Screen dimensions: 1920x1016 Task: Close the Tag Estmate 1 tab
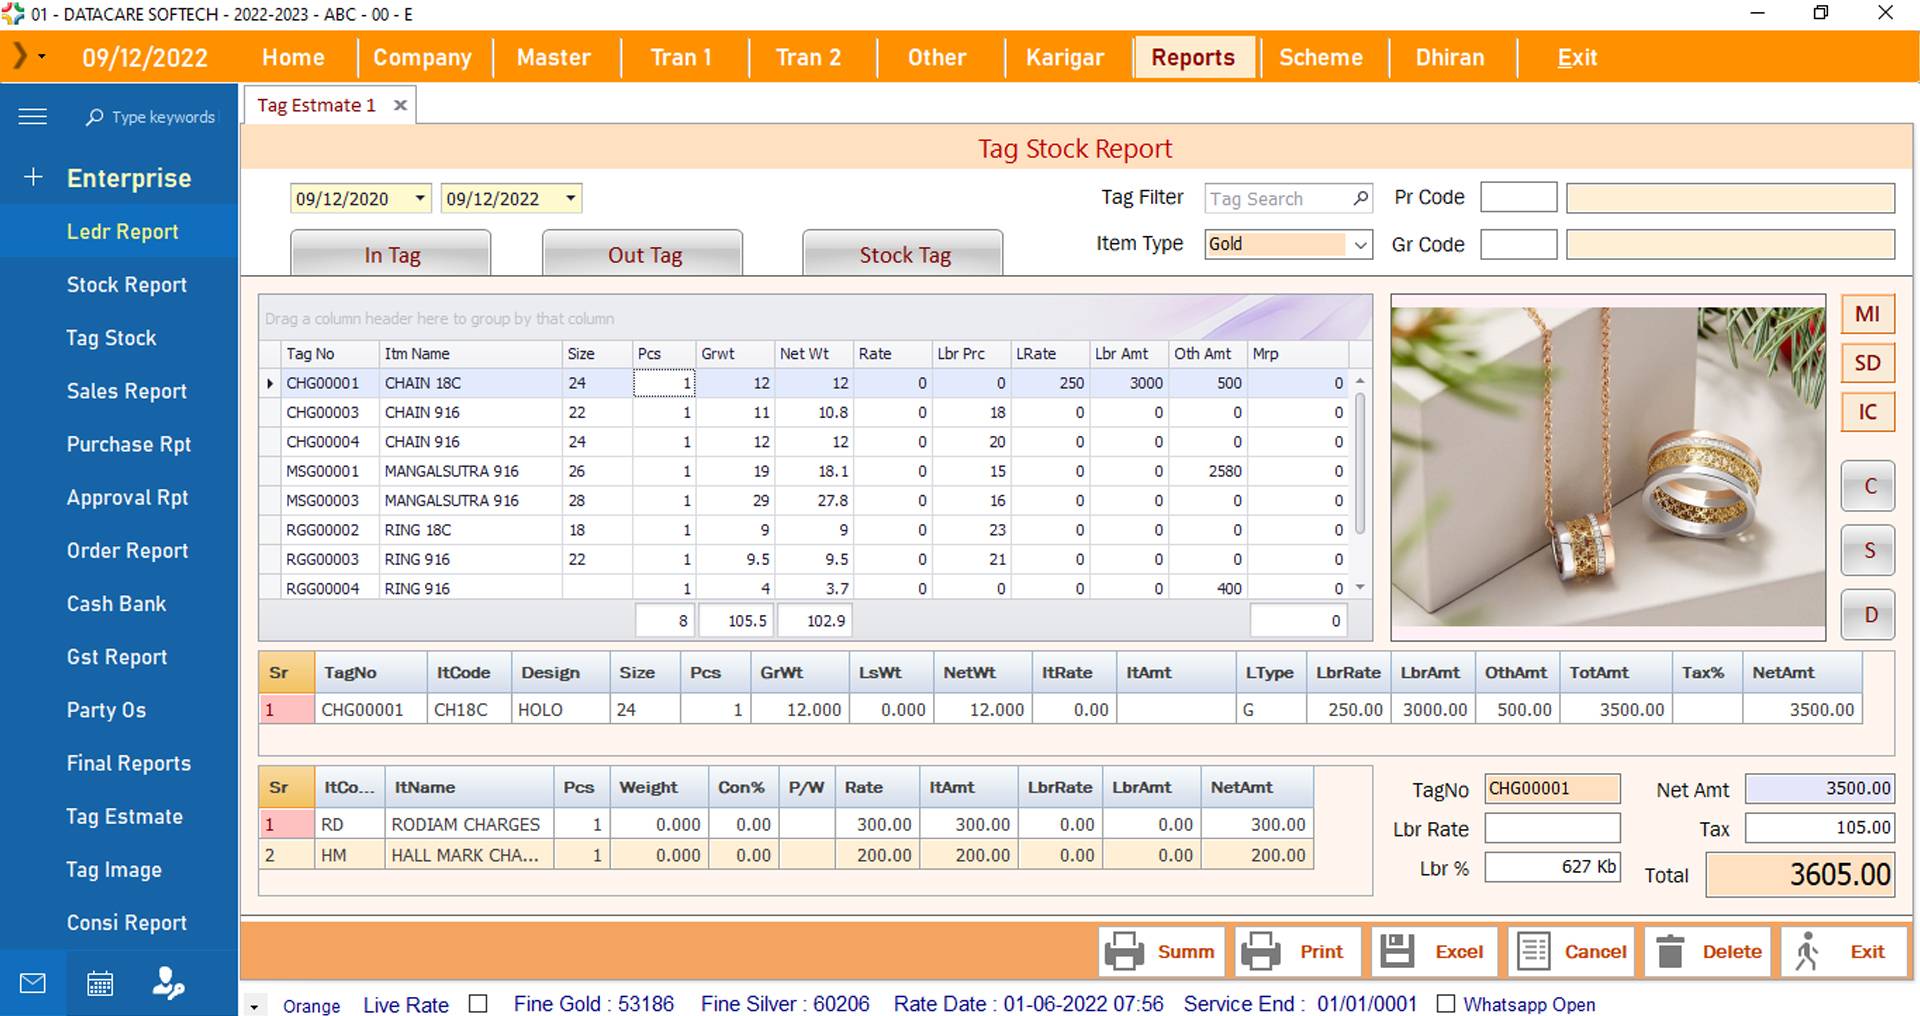(400, 105)
